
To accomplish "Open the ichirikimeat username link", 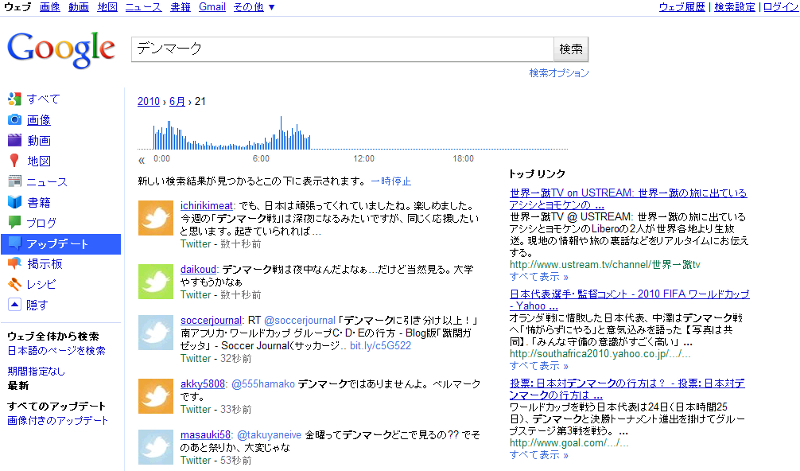I will (x=206, y=206).
